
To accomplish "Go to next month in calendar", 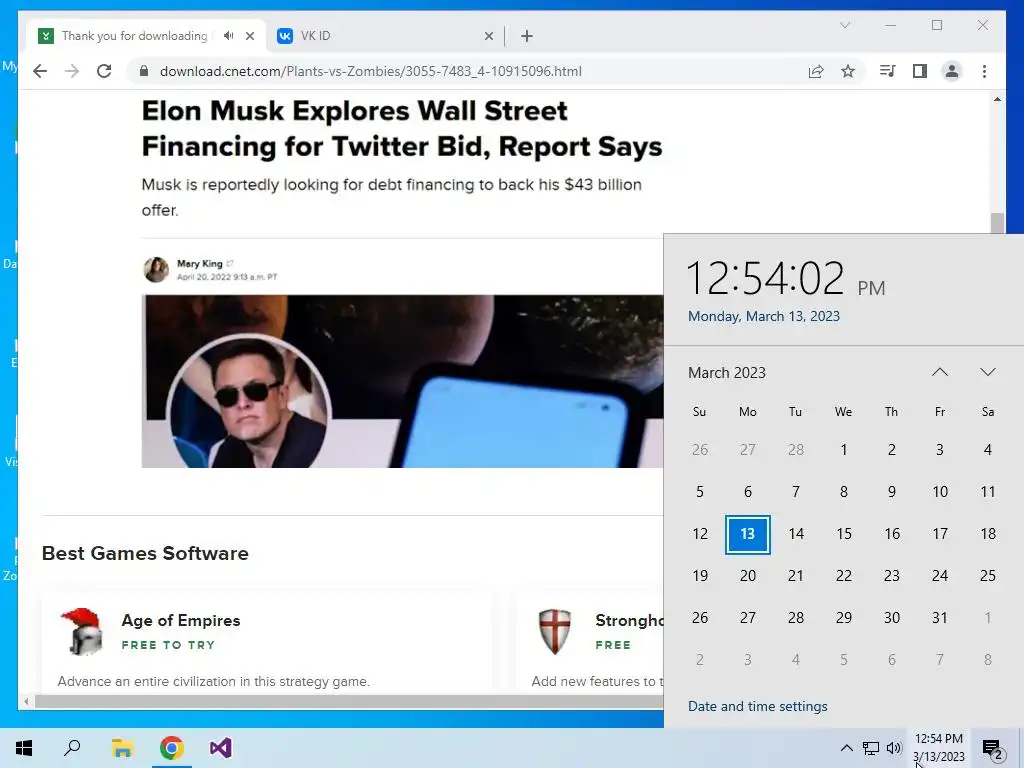I will coord(987,372).
